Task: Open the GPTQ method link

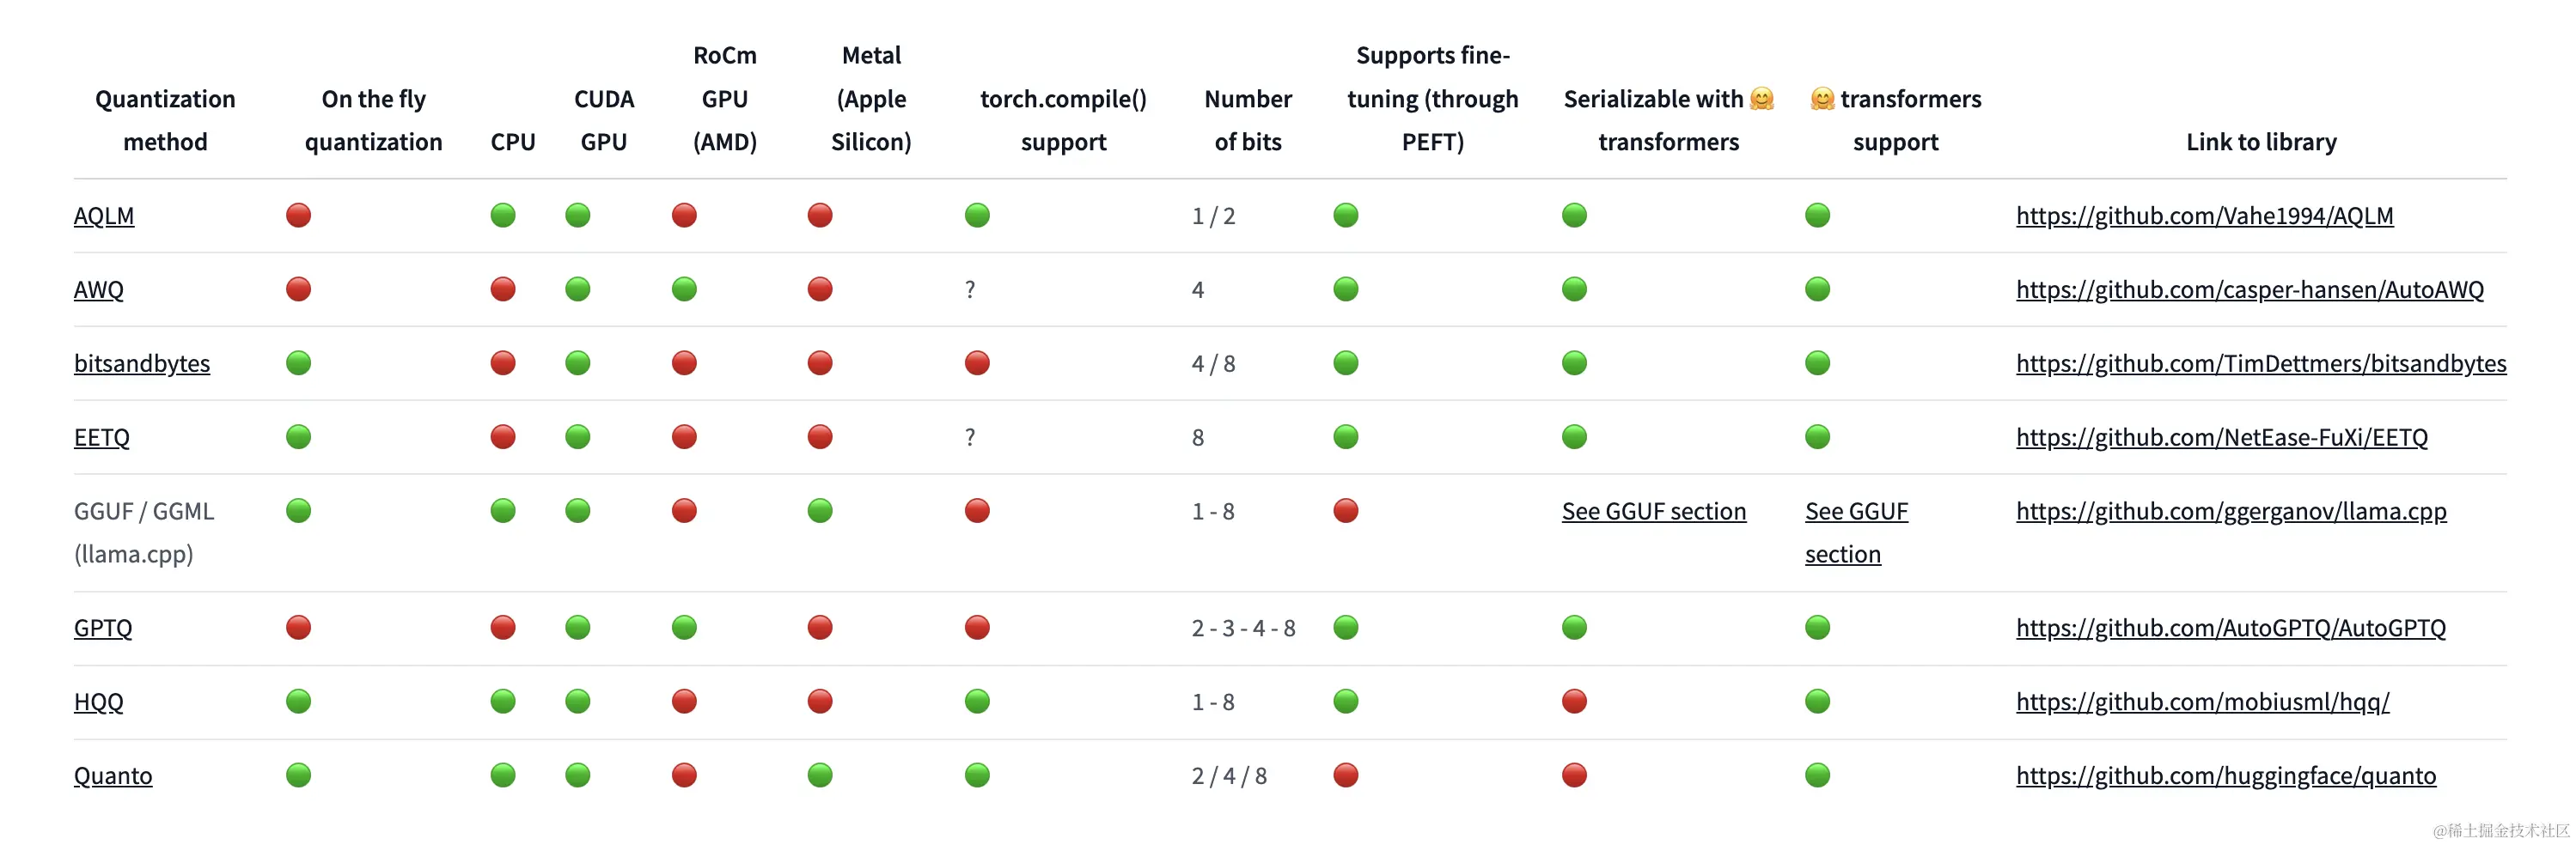Action: (103, 628)
